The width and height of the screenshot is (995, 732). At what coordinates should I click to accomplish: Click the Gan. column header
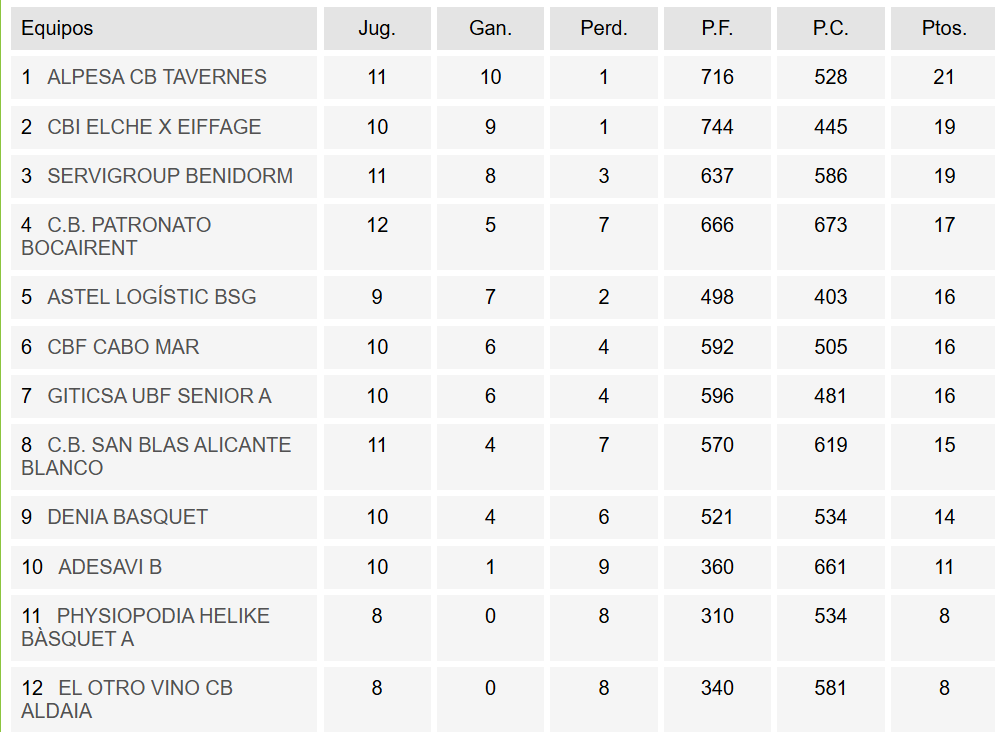click(490, 28)
